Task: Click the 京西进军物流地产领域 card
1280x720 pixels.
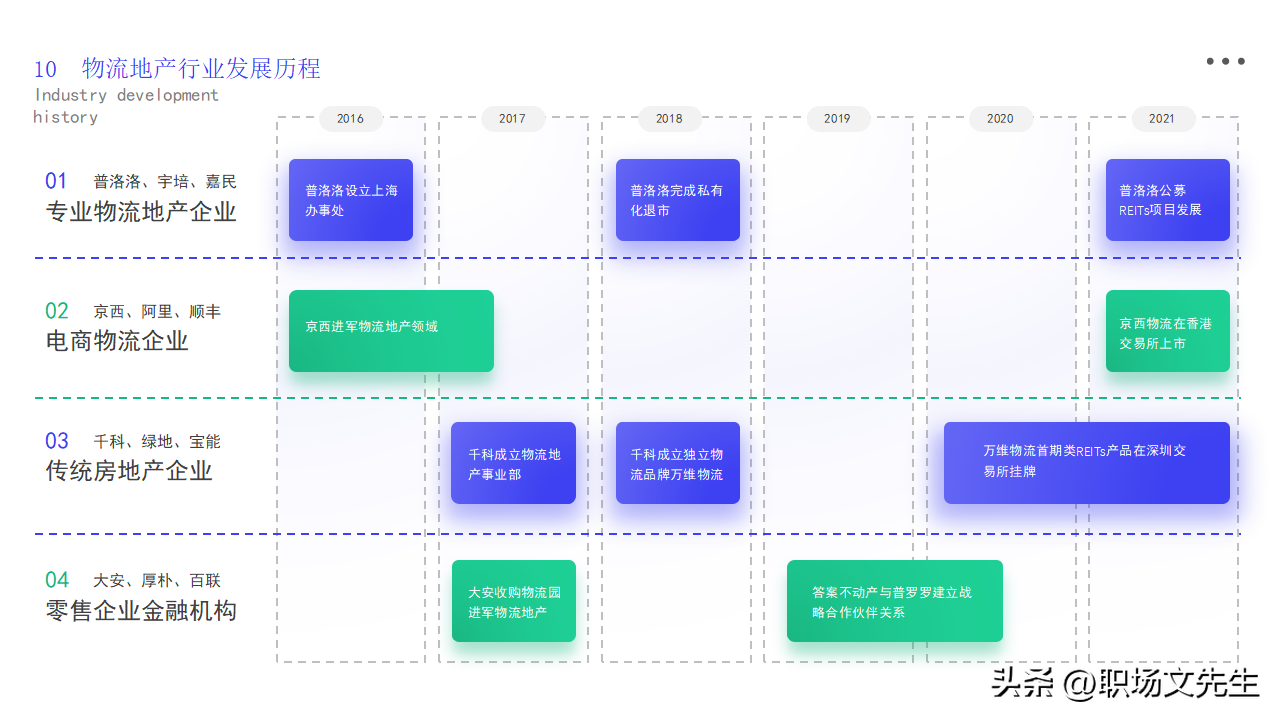Action: coord(391,331)
